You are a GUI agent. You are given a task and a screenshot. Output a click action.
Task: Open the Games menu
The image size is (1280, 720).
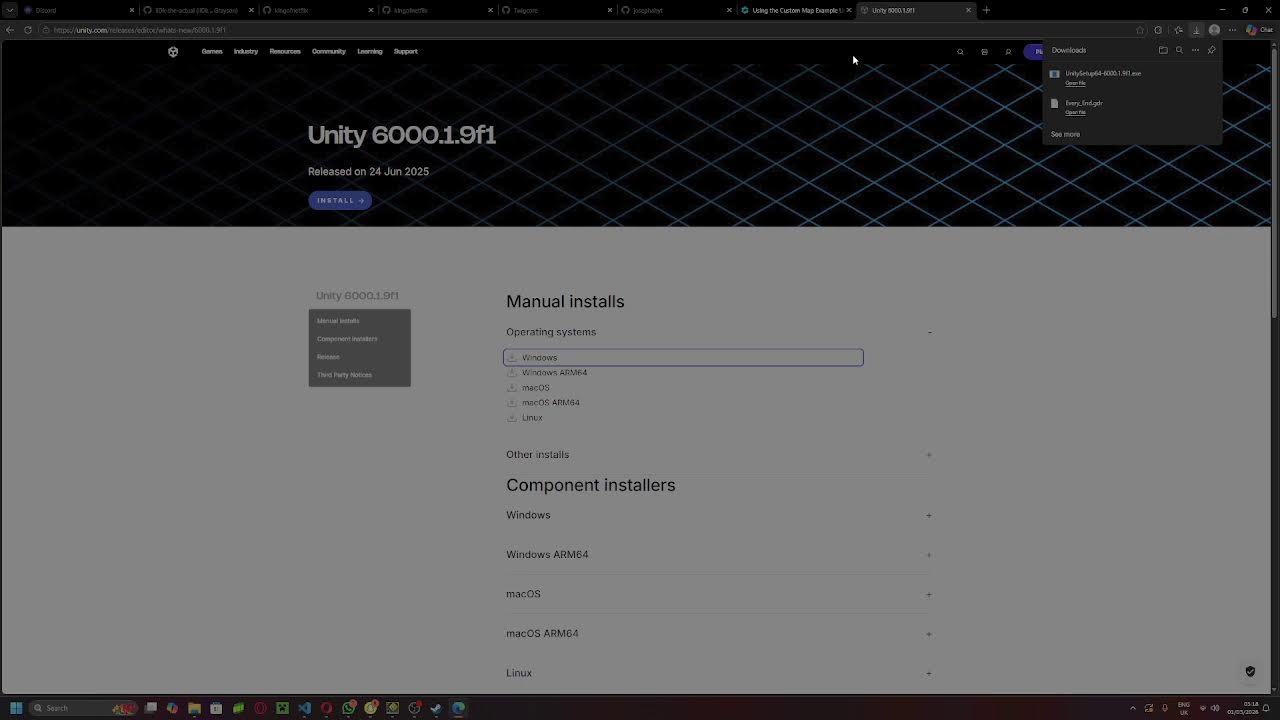click(212, 51)
